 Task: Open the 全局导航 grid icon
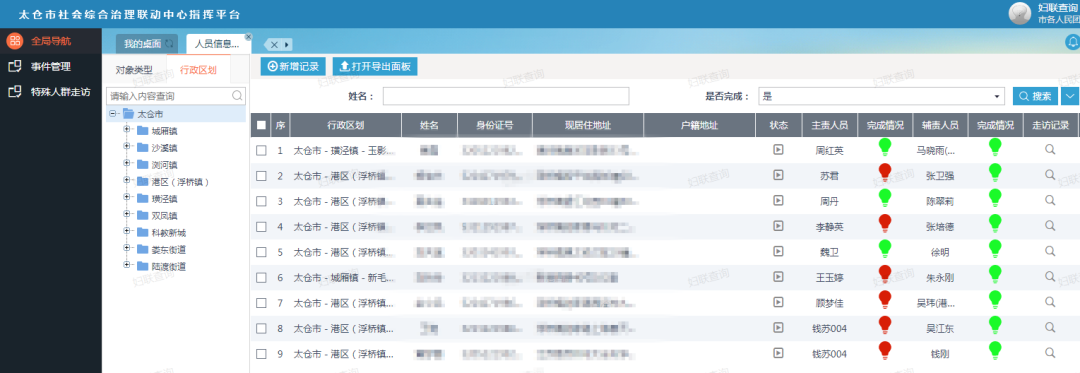pos(14,40)
